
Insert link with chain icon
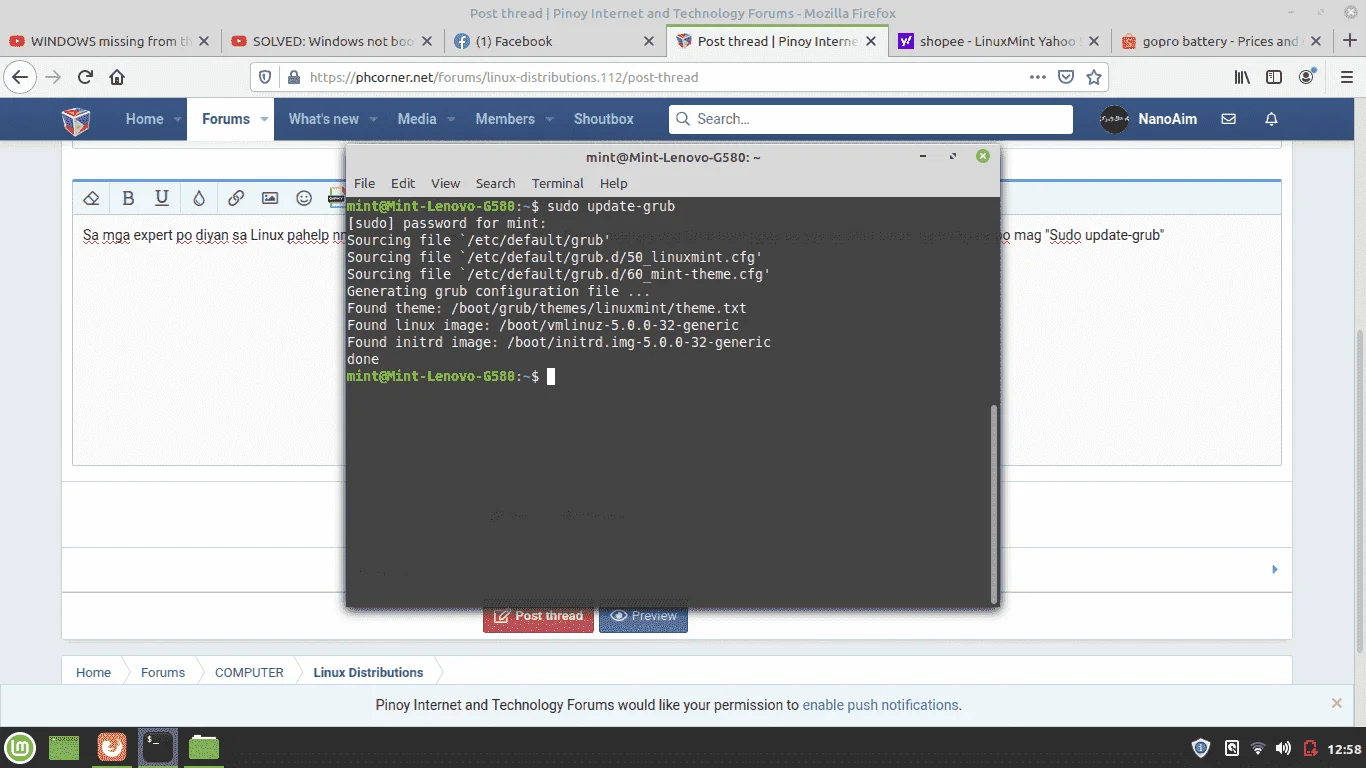coord(236,198)
